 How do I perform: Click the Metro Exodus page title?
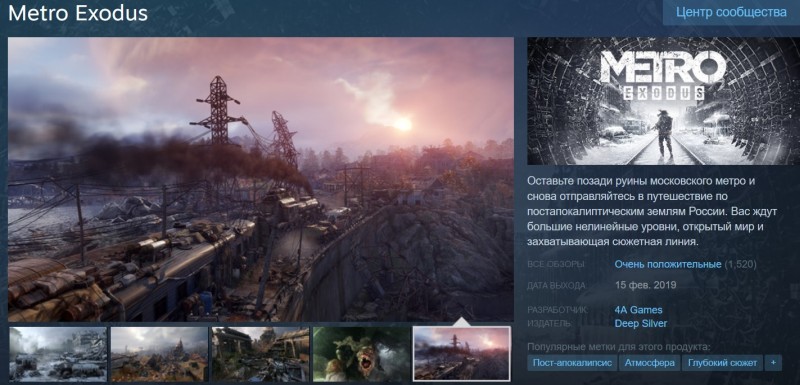pyautogui.click(x=78, y=13)
